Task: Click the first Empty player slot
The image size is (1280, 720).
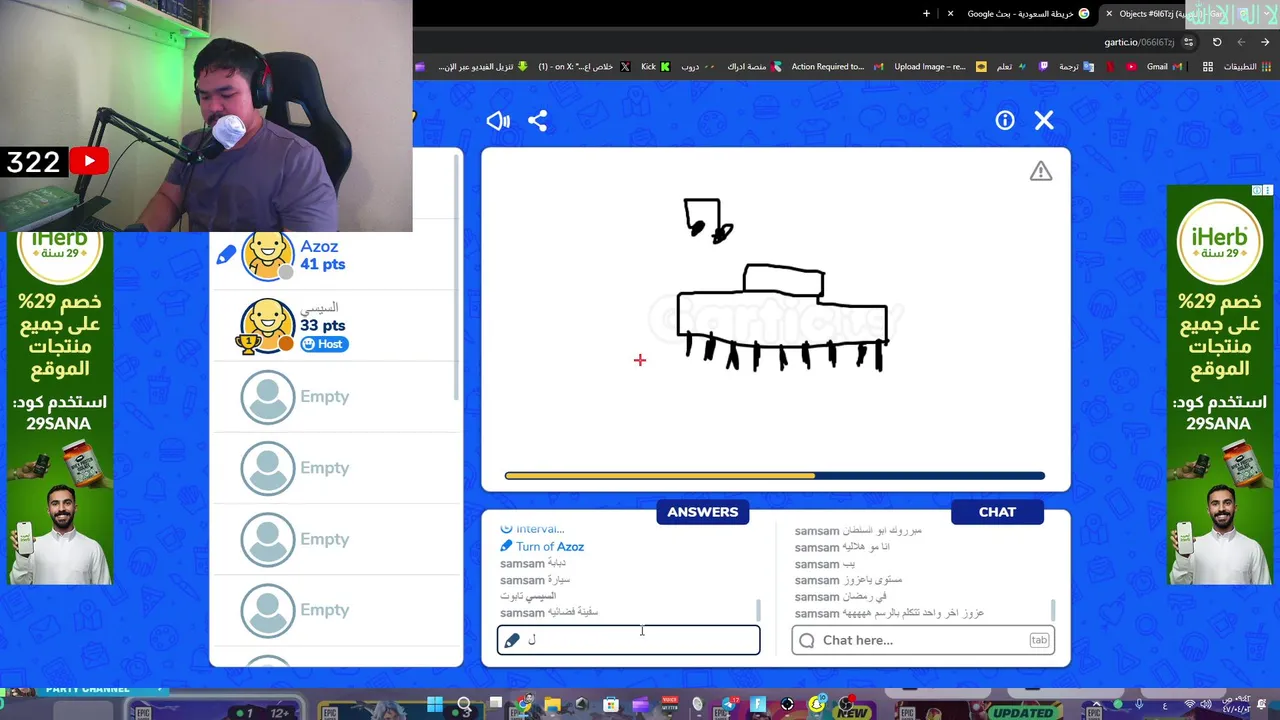Action: tap(336, 396)
